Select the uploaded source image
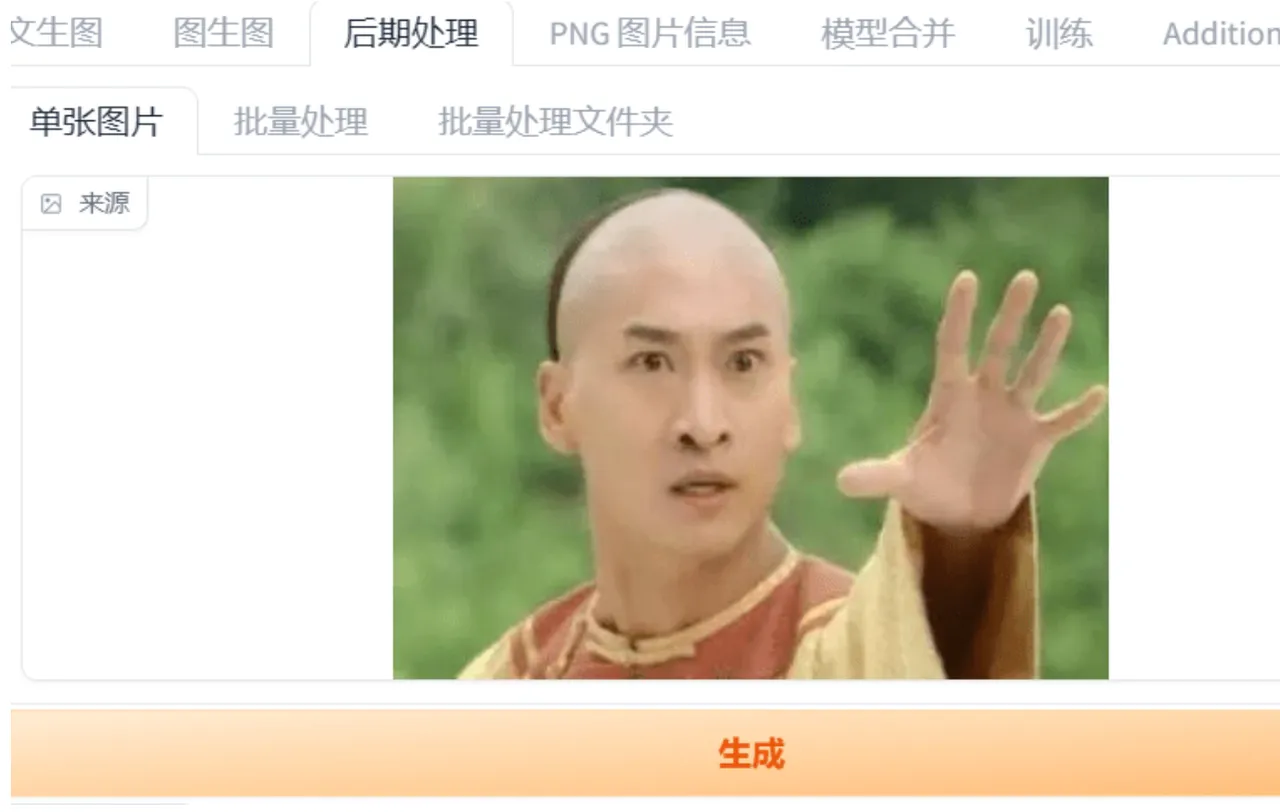The height and width of the screenshot is (812, 1280). click(x=750, y=428)
